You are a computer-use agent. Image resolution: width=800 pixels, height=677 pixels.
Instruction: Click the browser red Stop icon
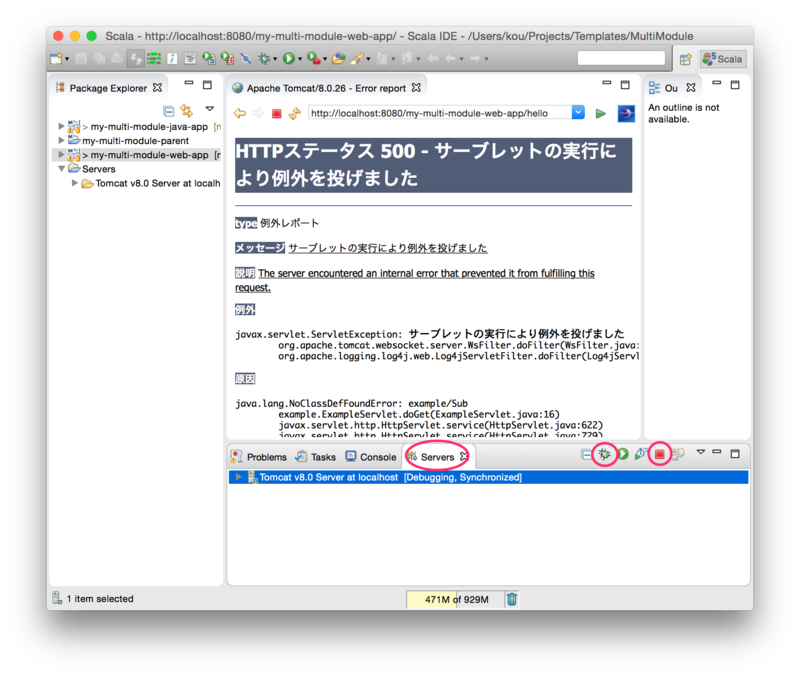pyautogui.click(x=277, y=113)
